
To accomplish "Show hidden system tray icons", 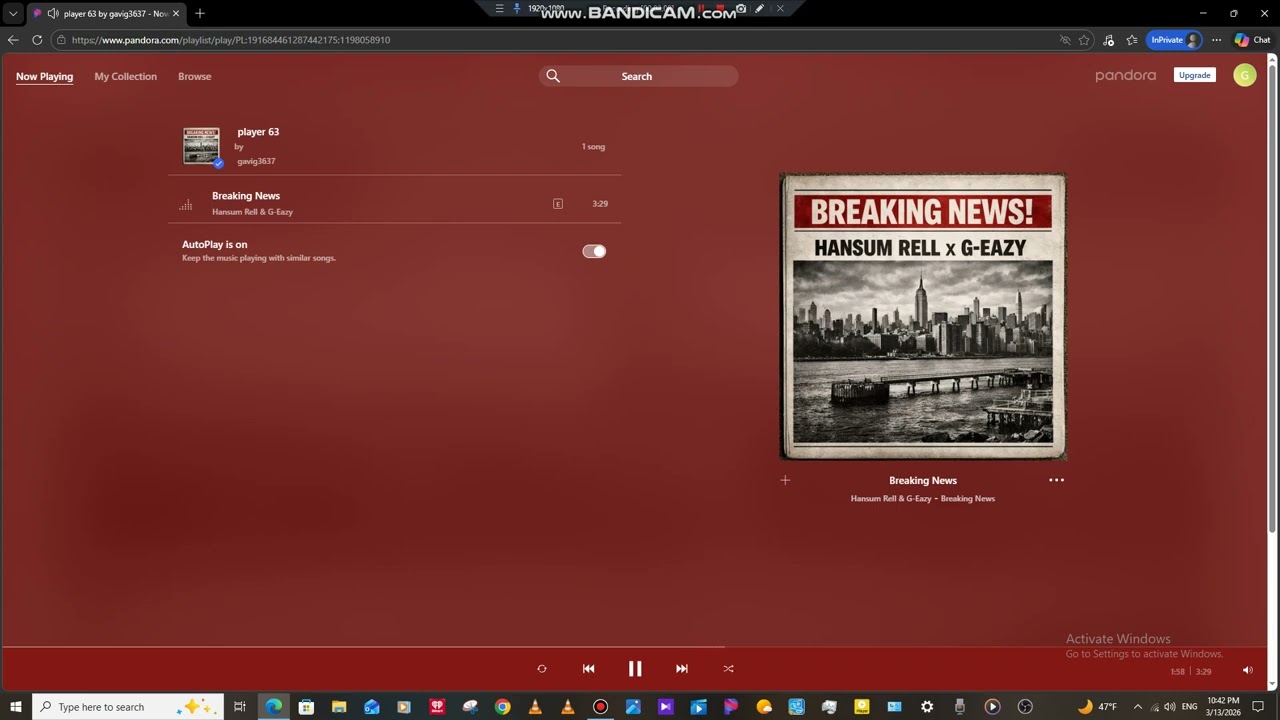I will (1137, 707).
